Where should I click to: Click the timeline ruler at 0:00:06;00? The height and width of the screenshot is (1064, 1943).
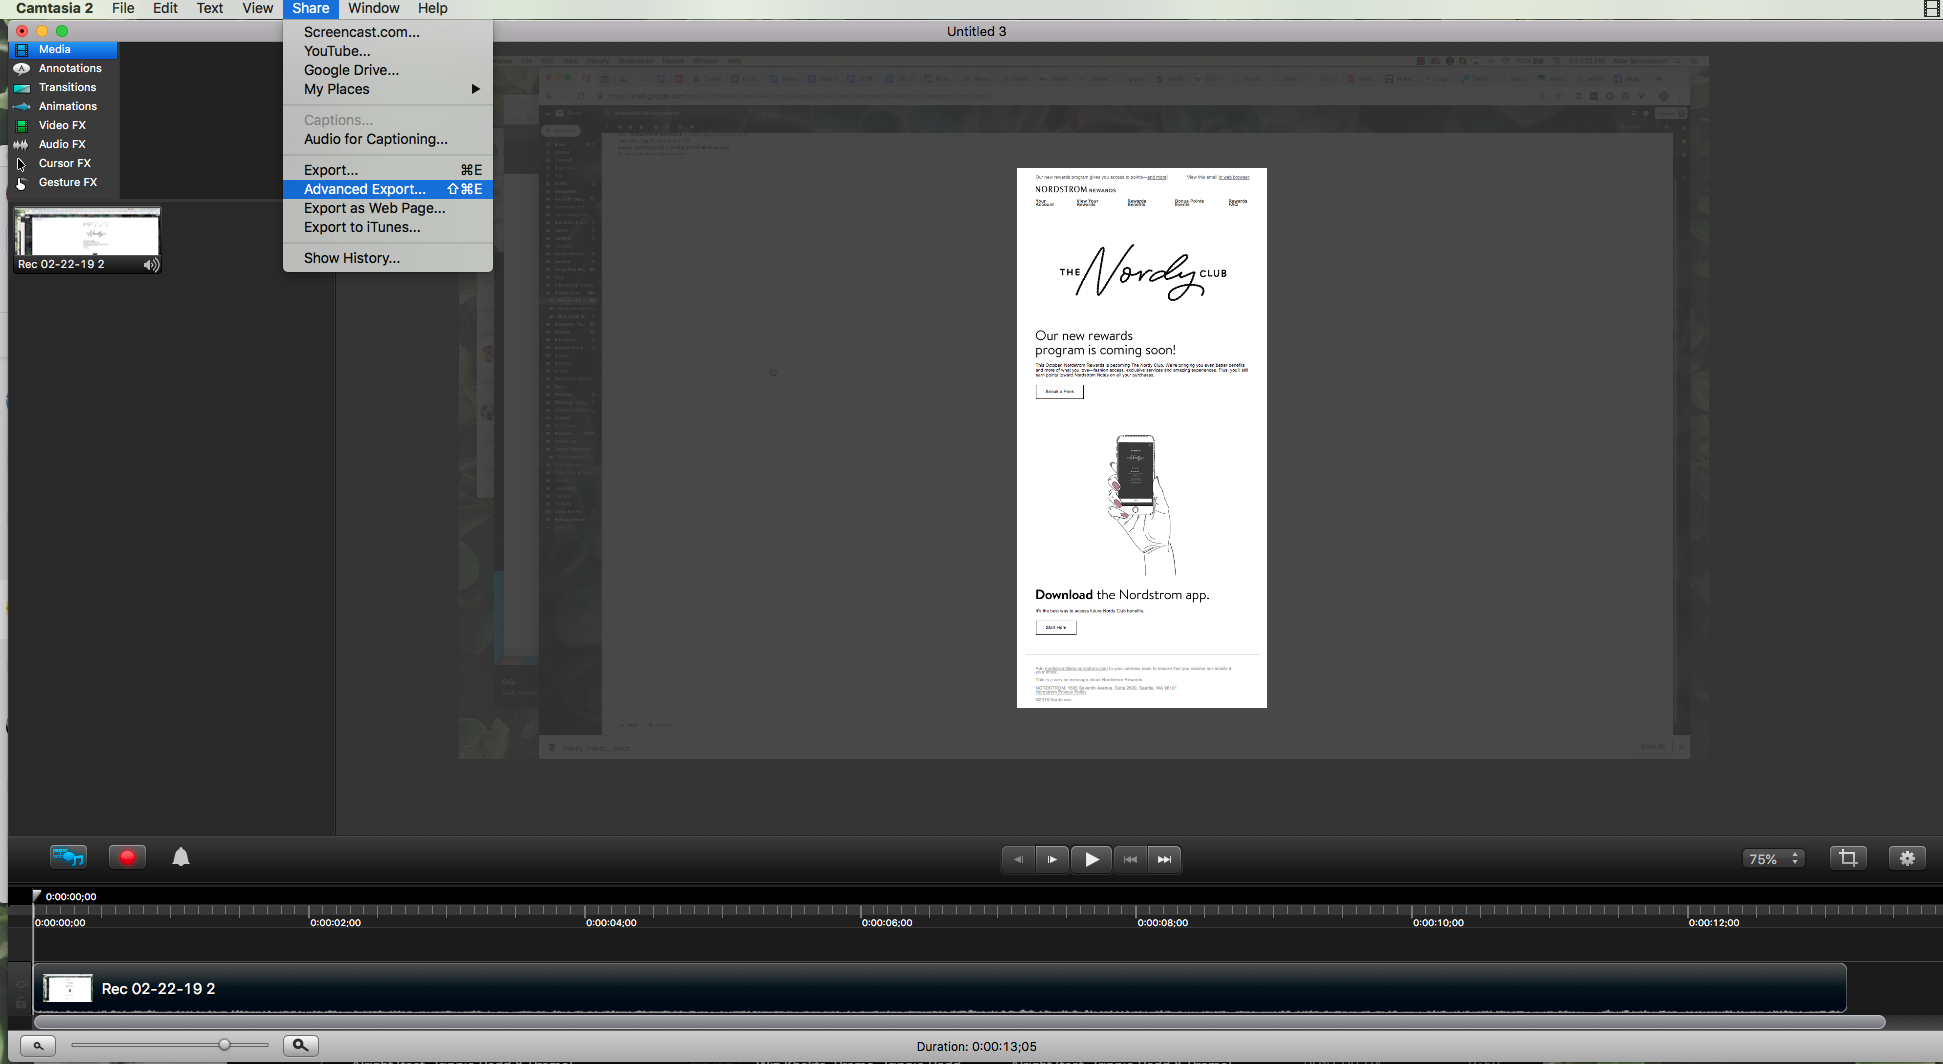coord(886,923)
